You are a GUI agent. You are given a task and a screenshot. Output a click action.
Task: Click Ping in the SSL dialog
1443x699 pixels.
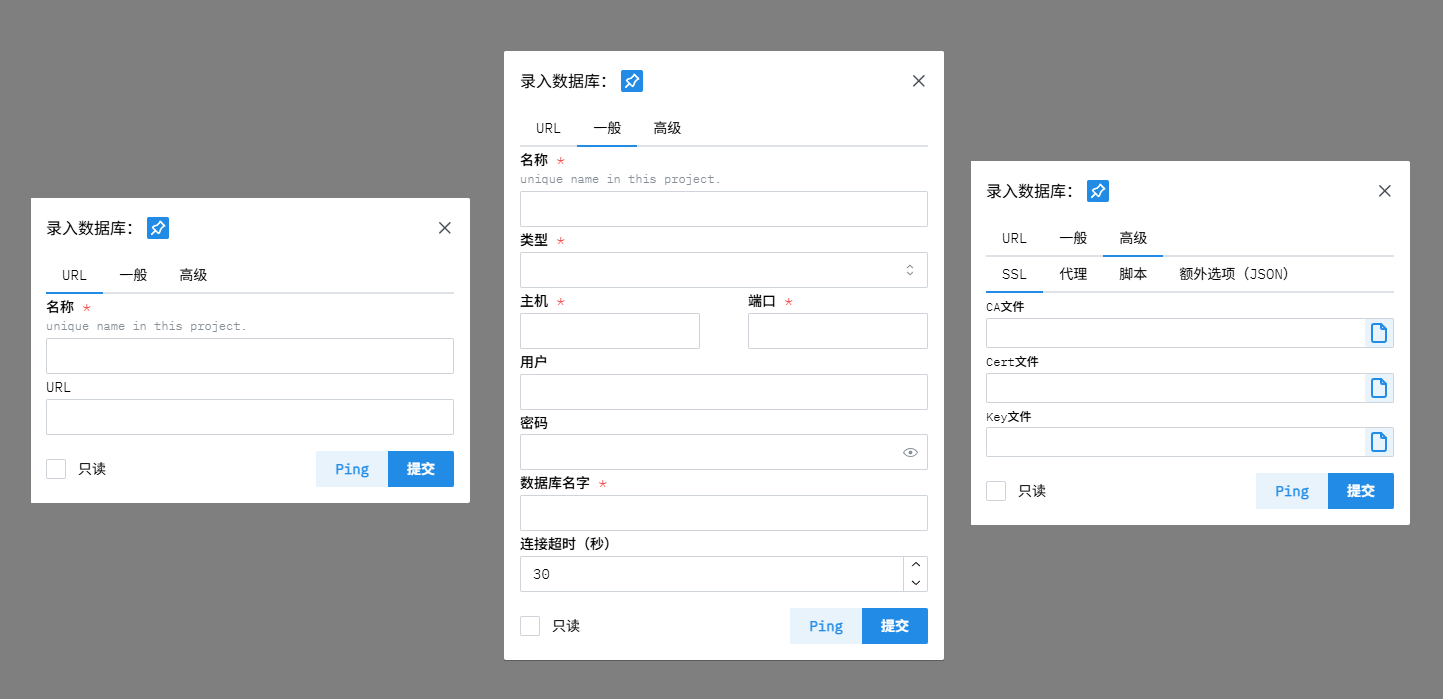point(1292,491)
